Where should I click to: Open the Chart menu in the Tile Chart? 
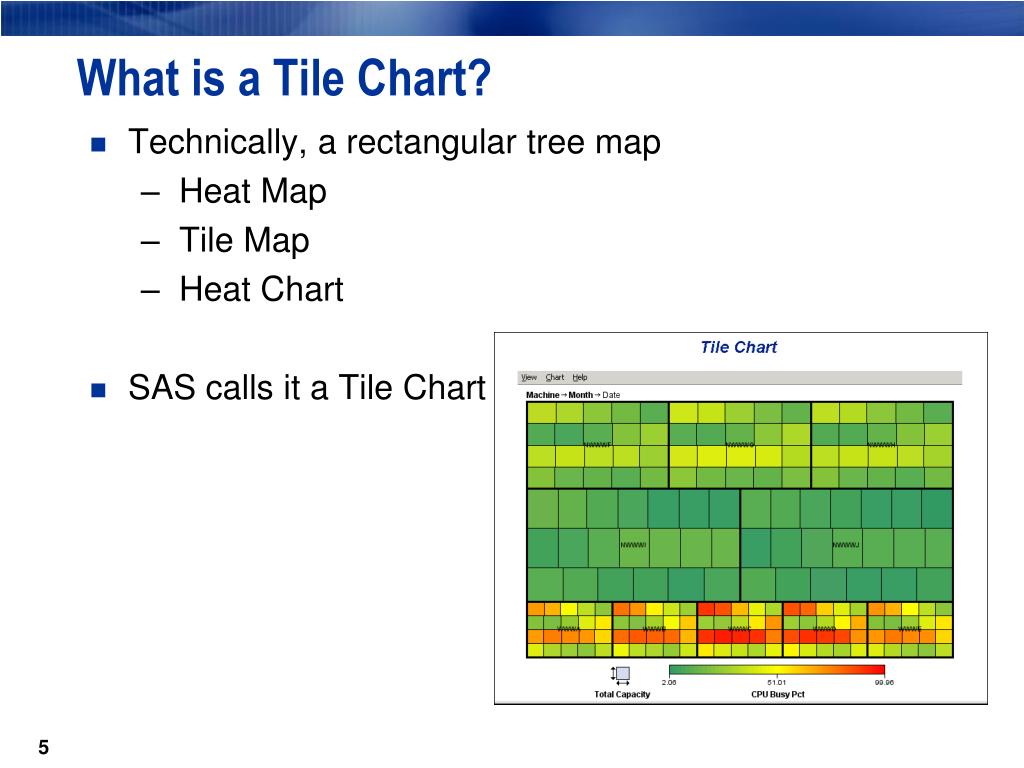(554, 377)
